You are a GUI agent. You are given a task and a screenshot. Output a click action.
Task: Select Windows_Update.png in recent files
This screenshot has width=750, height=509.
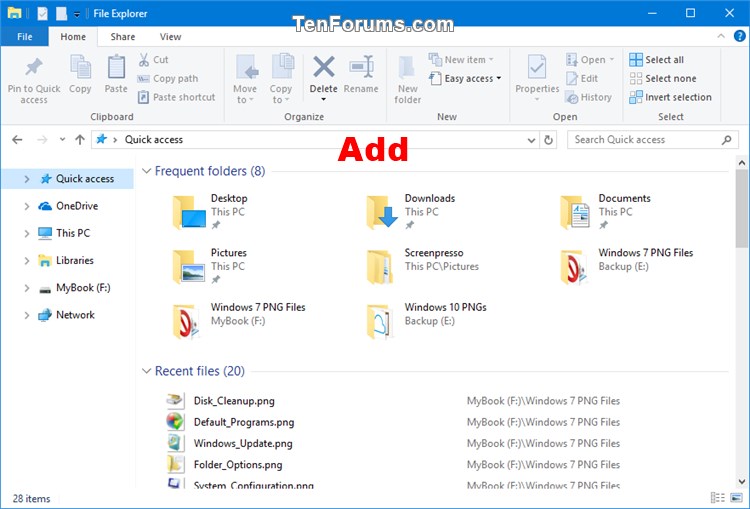[x=243, y=443]
